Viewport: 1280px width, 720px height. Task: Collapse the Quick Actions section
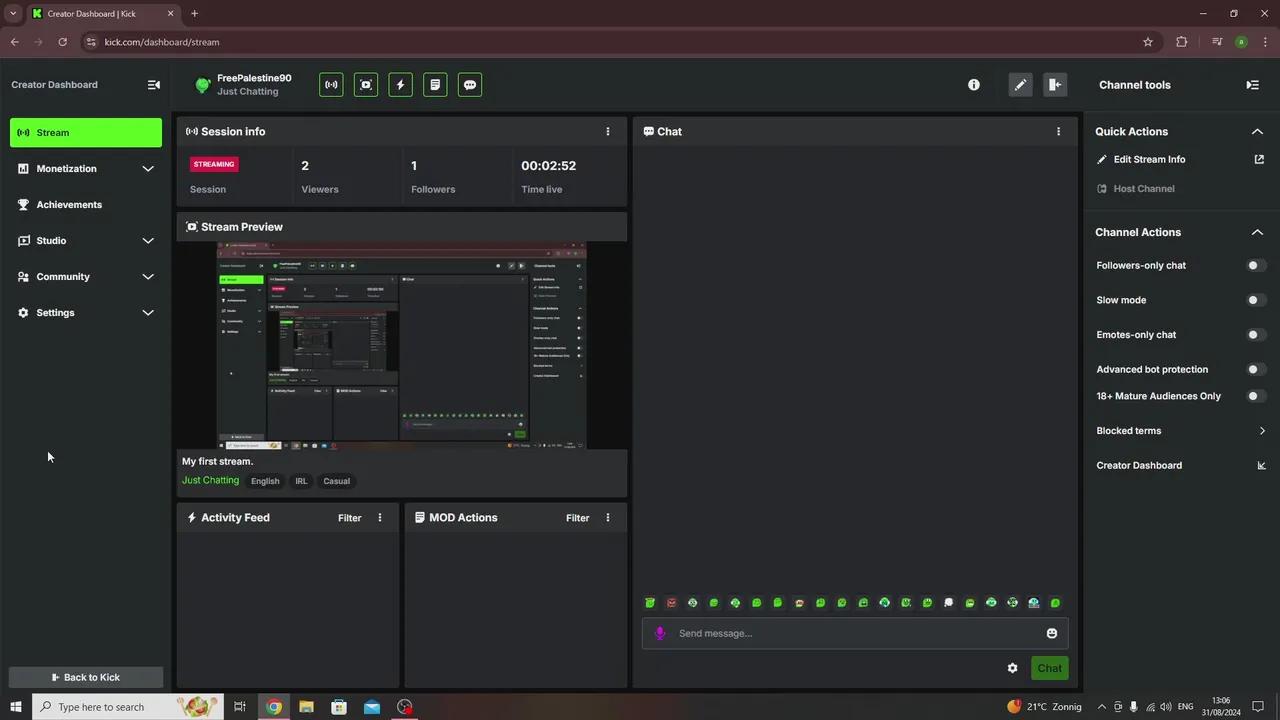(x=1257, y=131)
